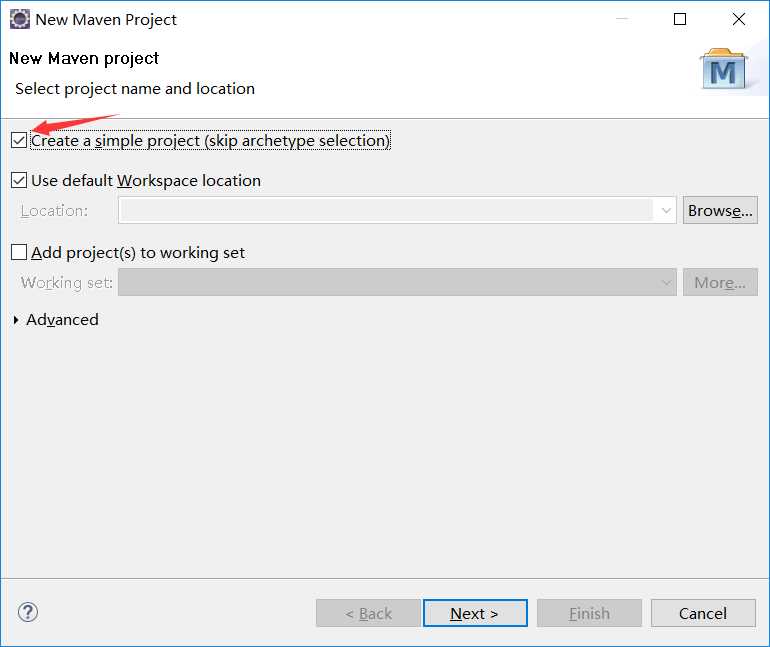Open the Location dropdown arrow
The height and width of the screenshot is (647, 770).
[x=666, y=211]
